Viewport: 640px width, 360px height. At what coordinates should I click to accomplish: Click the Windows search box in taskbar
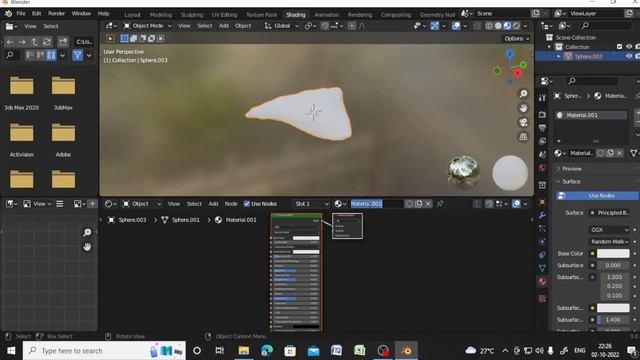click(x=104, y=351)
